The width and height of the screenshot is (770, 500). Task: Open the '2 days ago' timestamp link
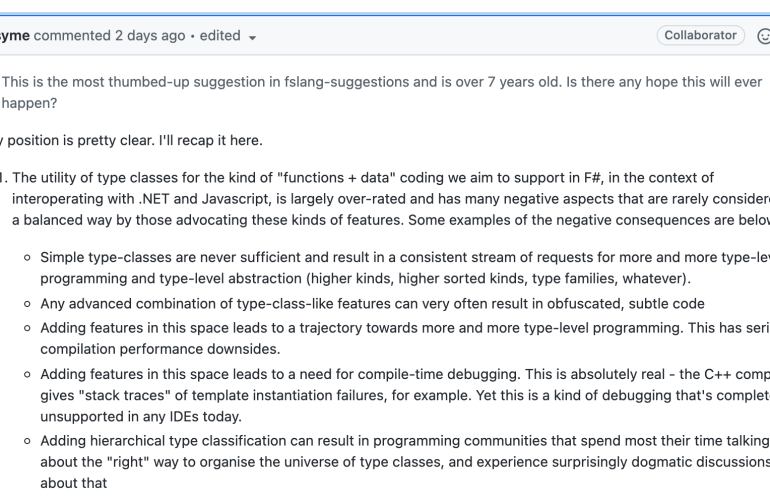[x=154, y=36]
